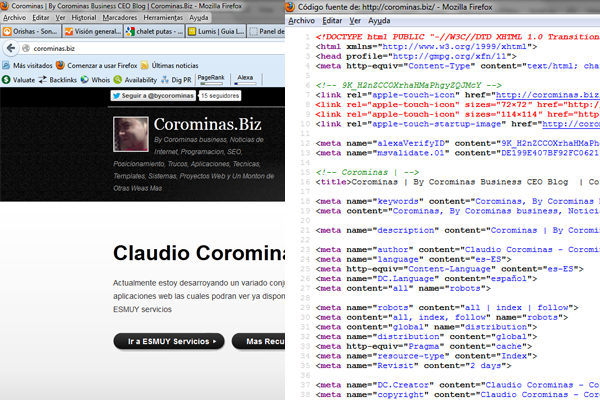Open Últimas noticias feed bookmark
Viewport: 600px width, 400px height.
pyautogui.click(x=170, y=65)
